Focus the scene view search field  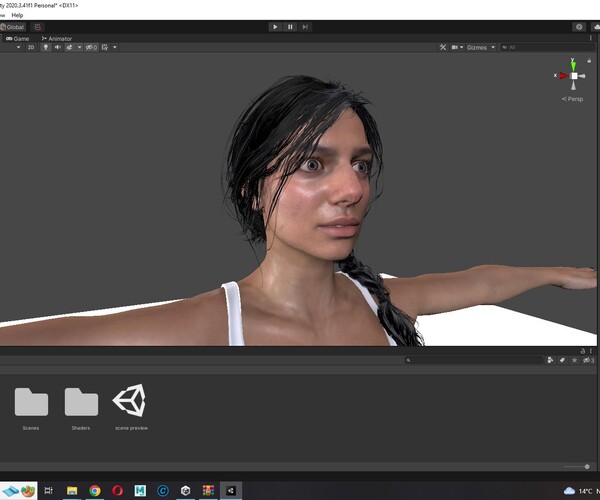548,47
